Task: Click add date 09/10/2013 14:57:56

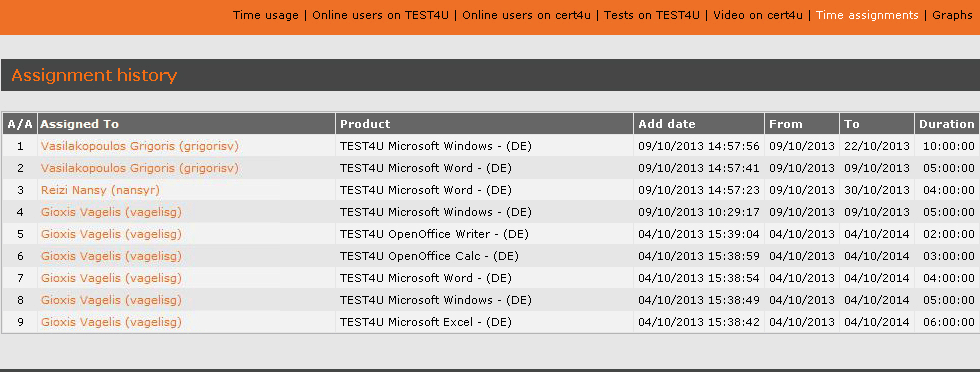Action: [699, 146]
